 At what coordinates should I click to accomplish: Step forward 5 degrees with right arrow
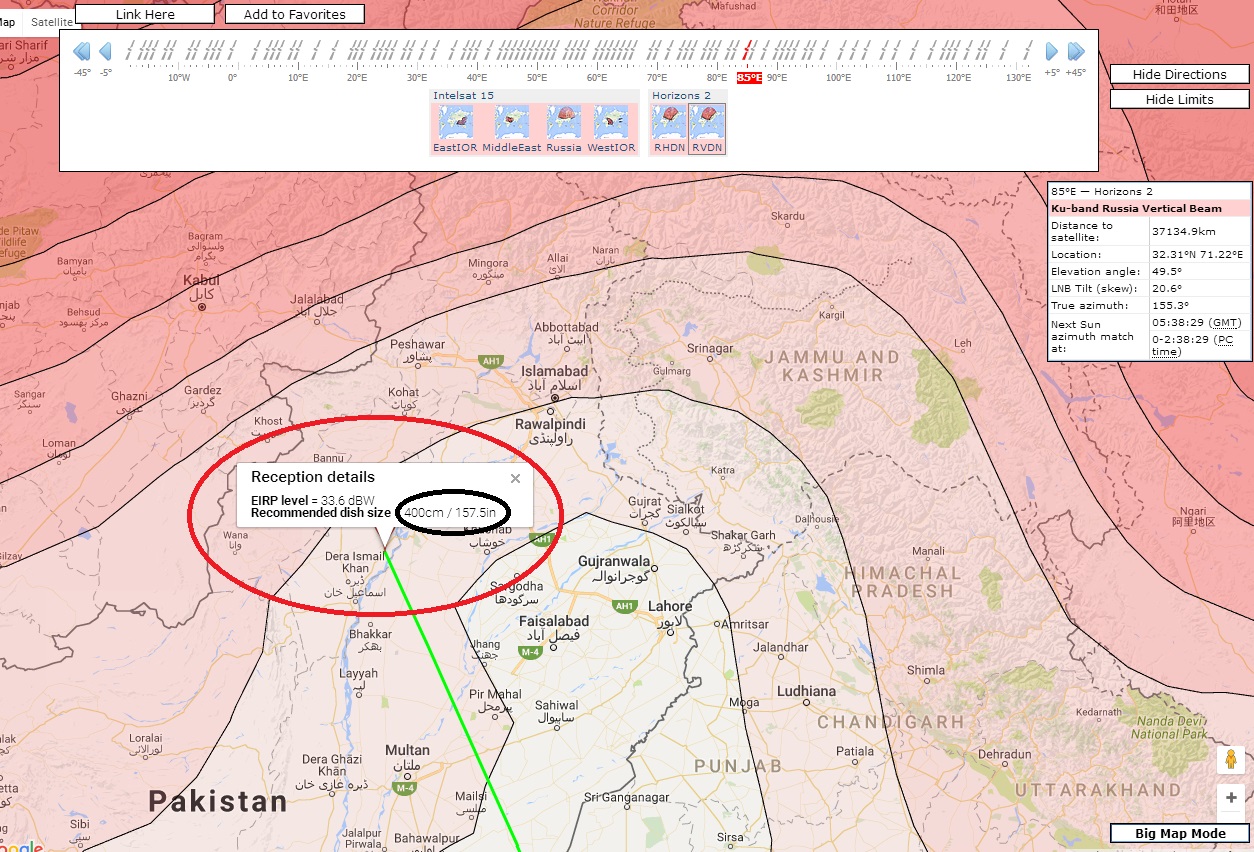pos(1052,51)
